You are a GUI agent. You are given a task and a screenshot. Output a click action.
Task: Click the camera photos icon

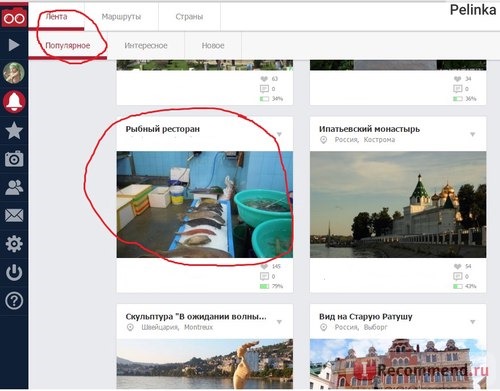(x=14, y=159)
